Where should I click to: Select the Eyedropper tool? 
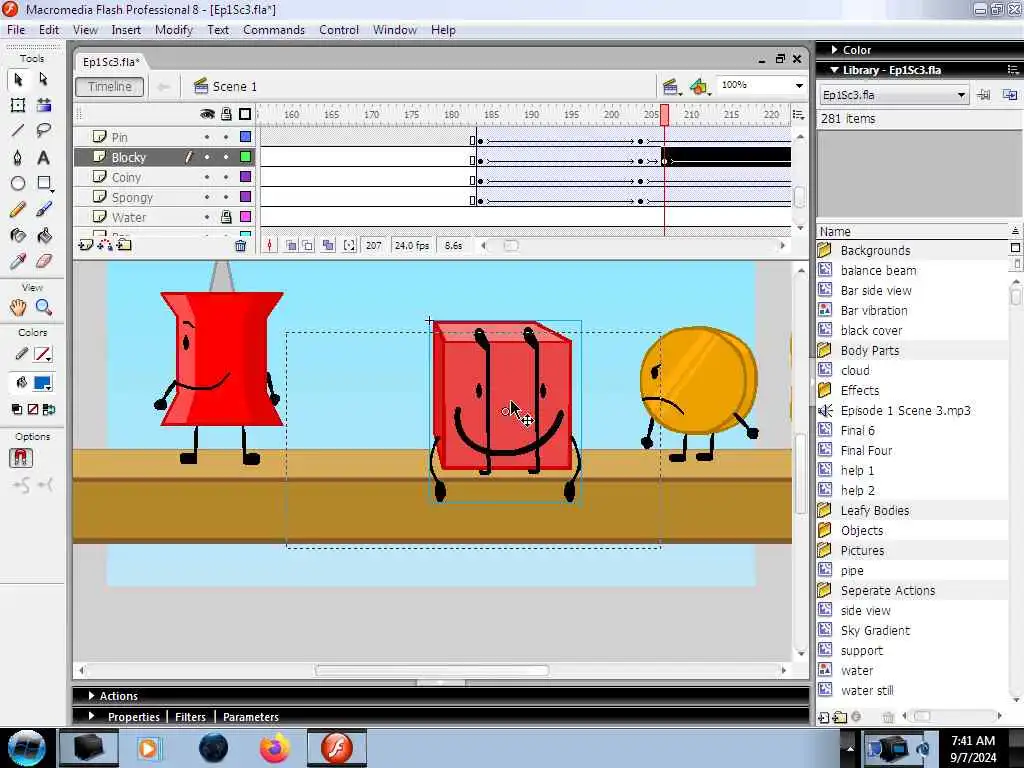(18, 262)
